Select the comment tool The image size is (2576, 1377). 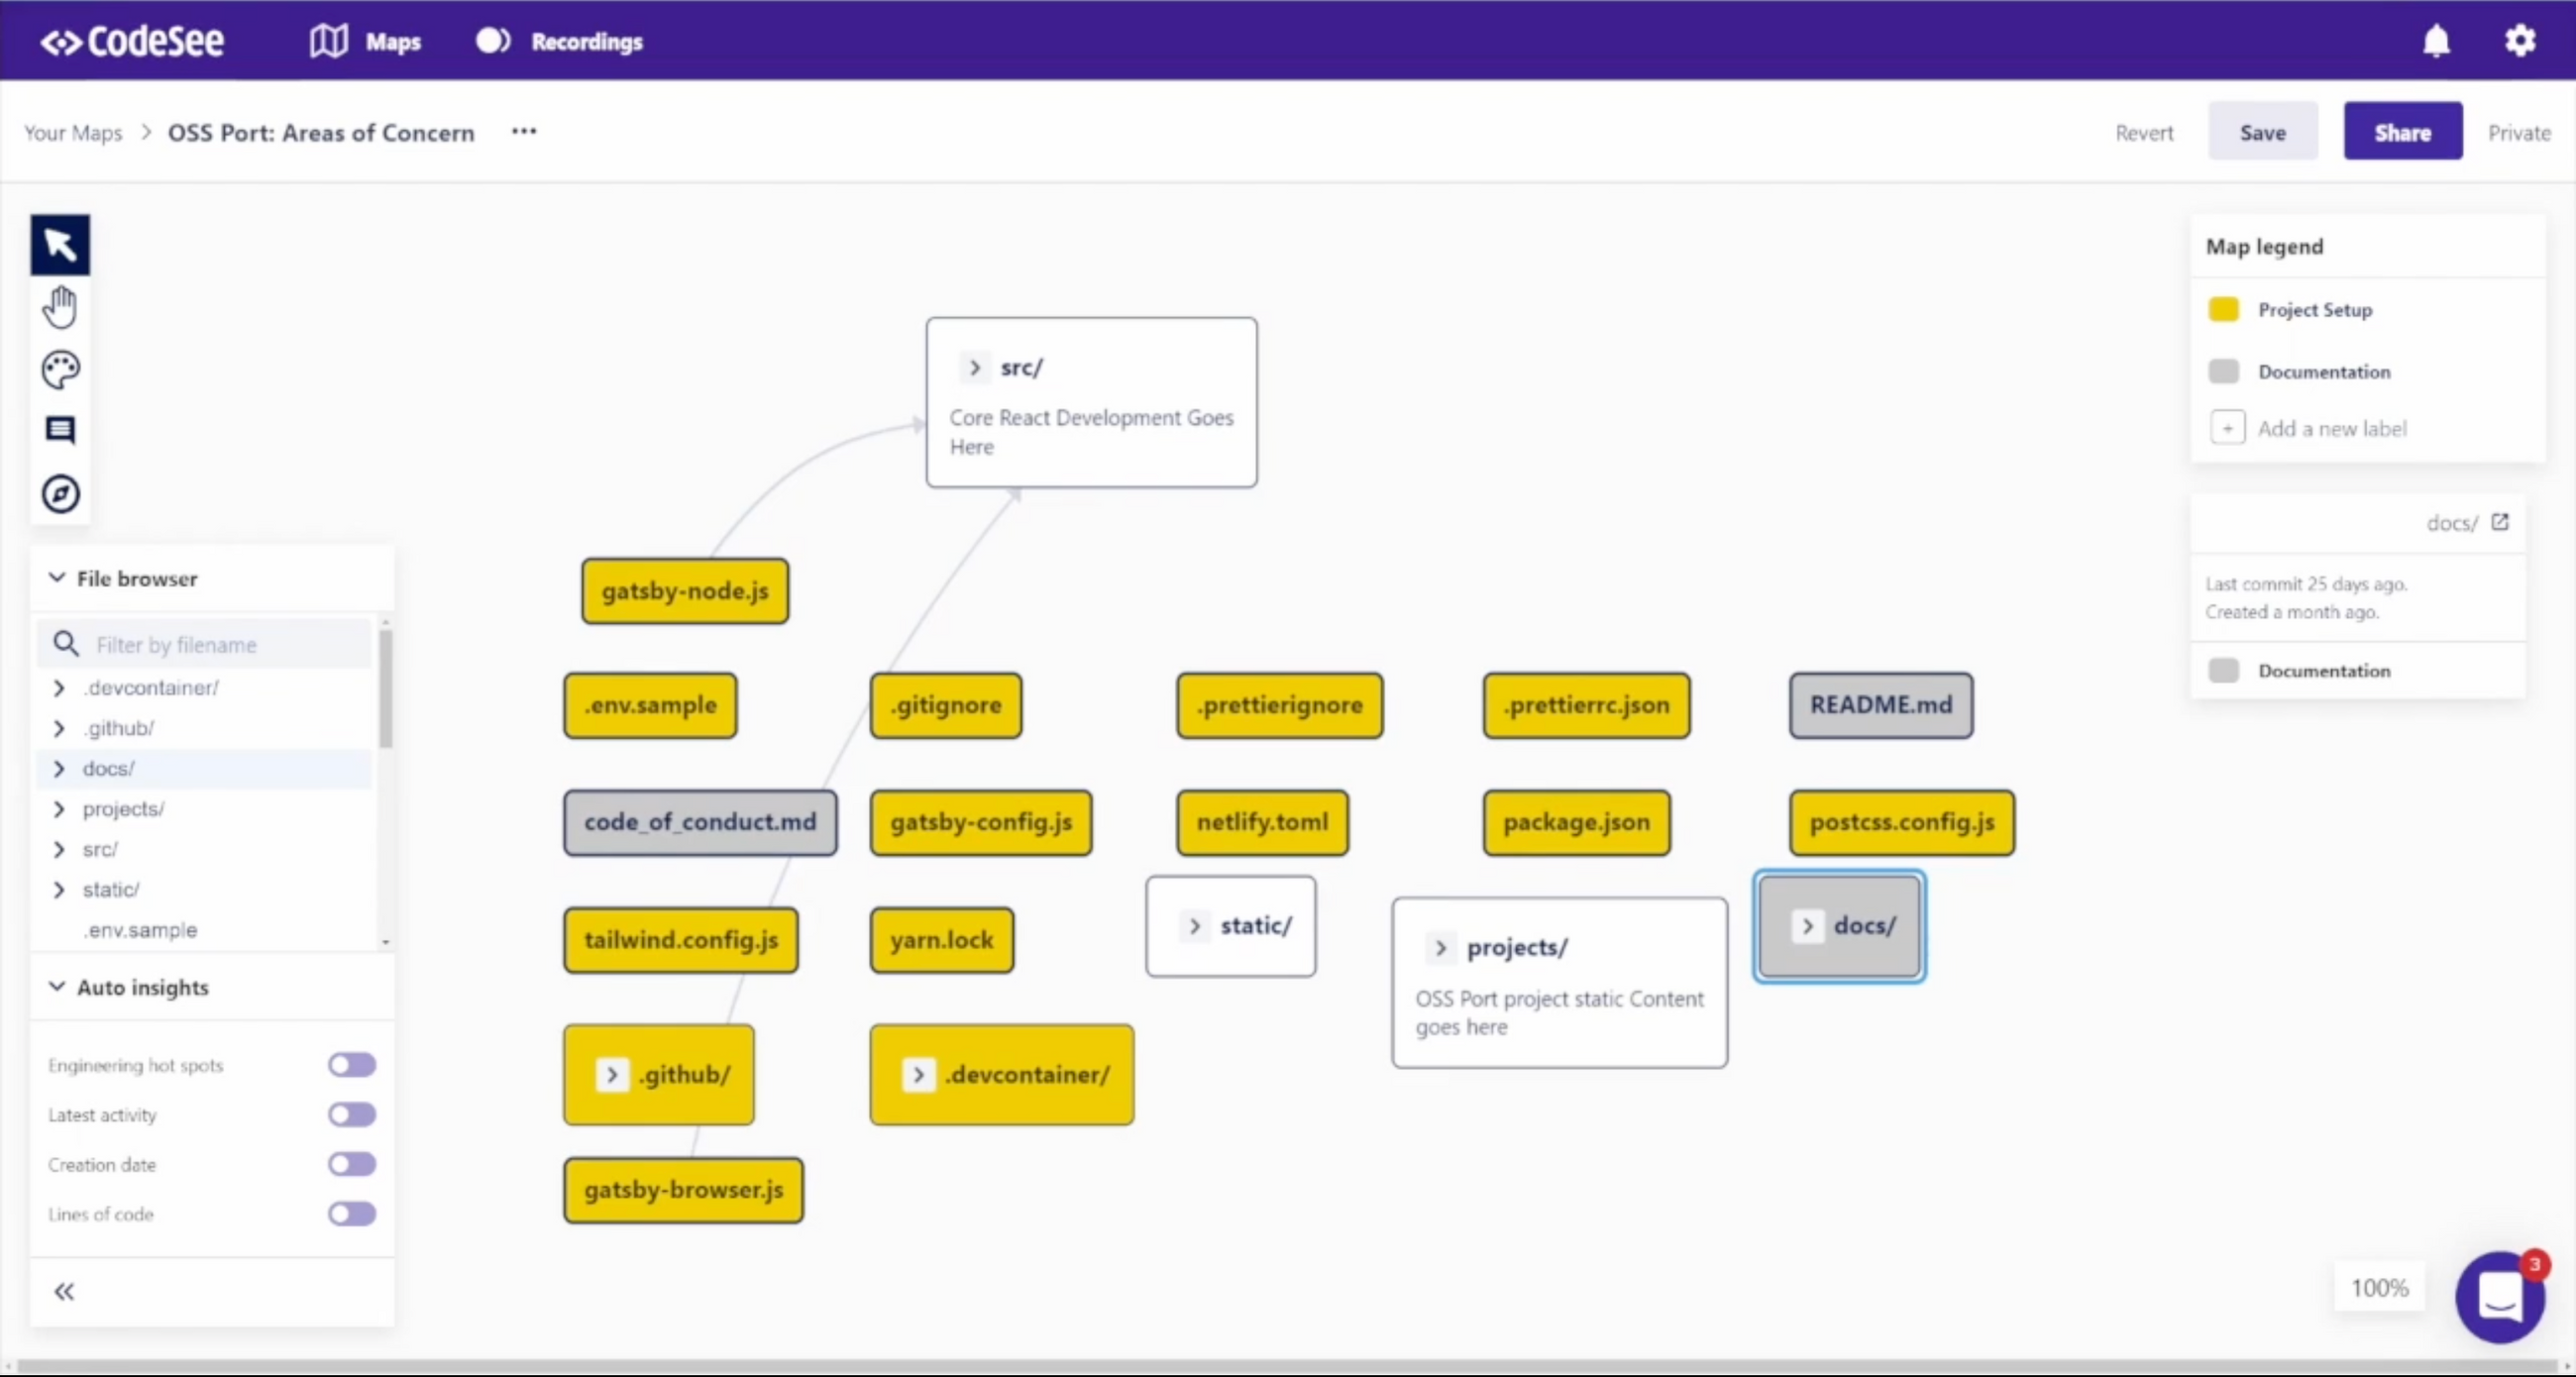[59, 430]
